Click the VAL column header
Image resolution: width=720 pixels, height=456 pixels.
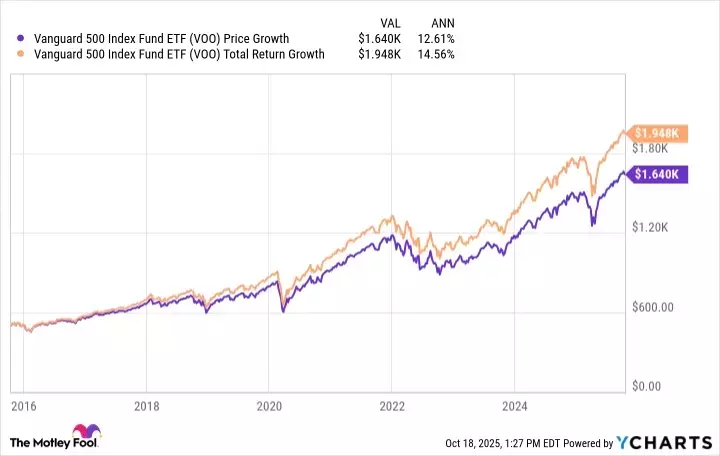click(x=393, y=22)
